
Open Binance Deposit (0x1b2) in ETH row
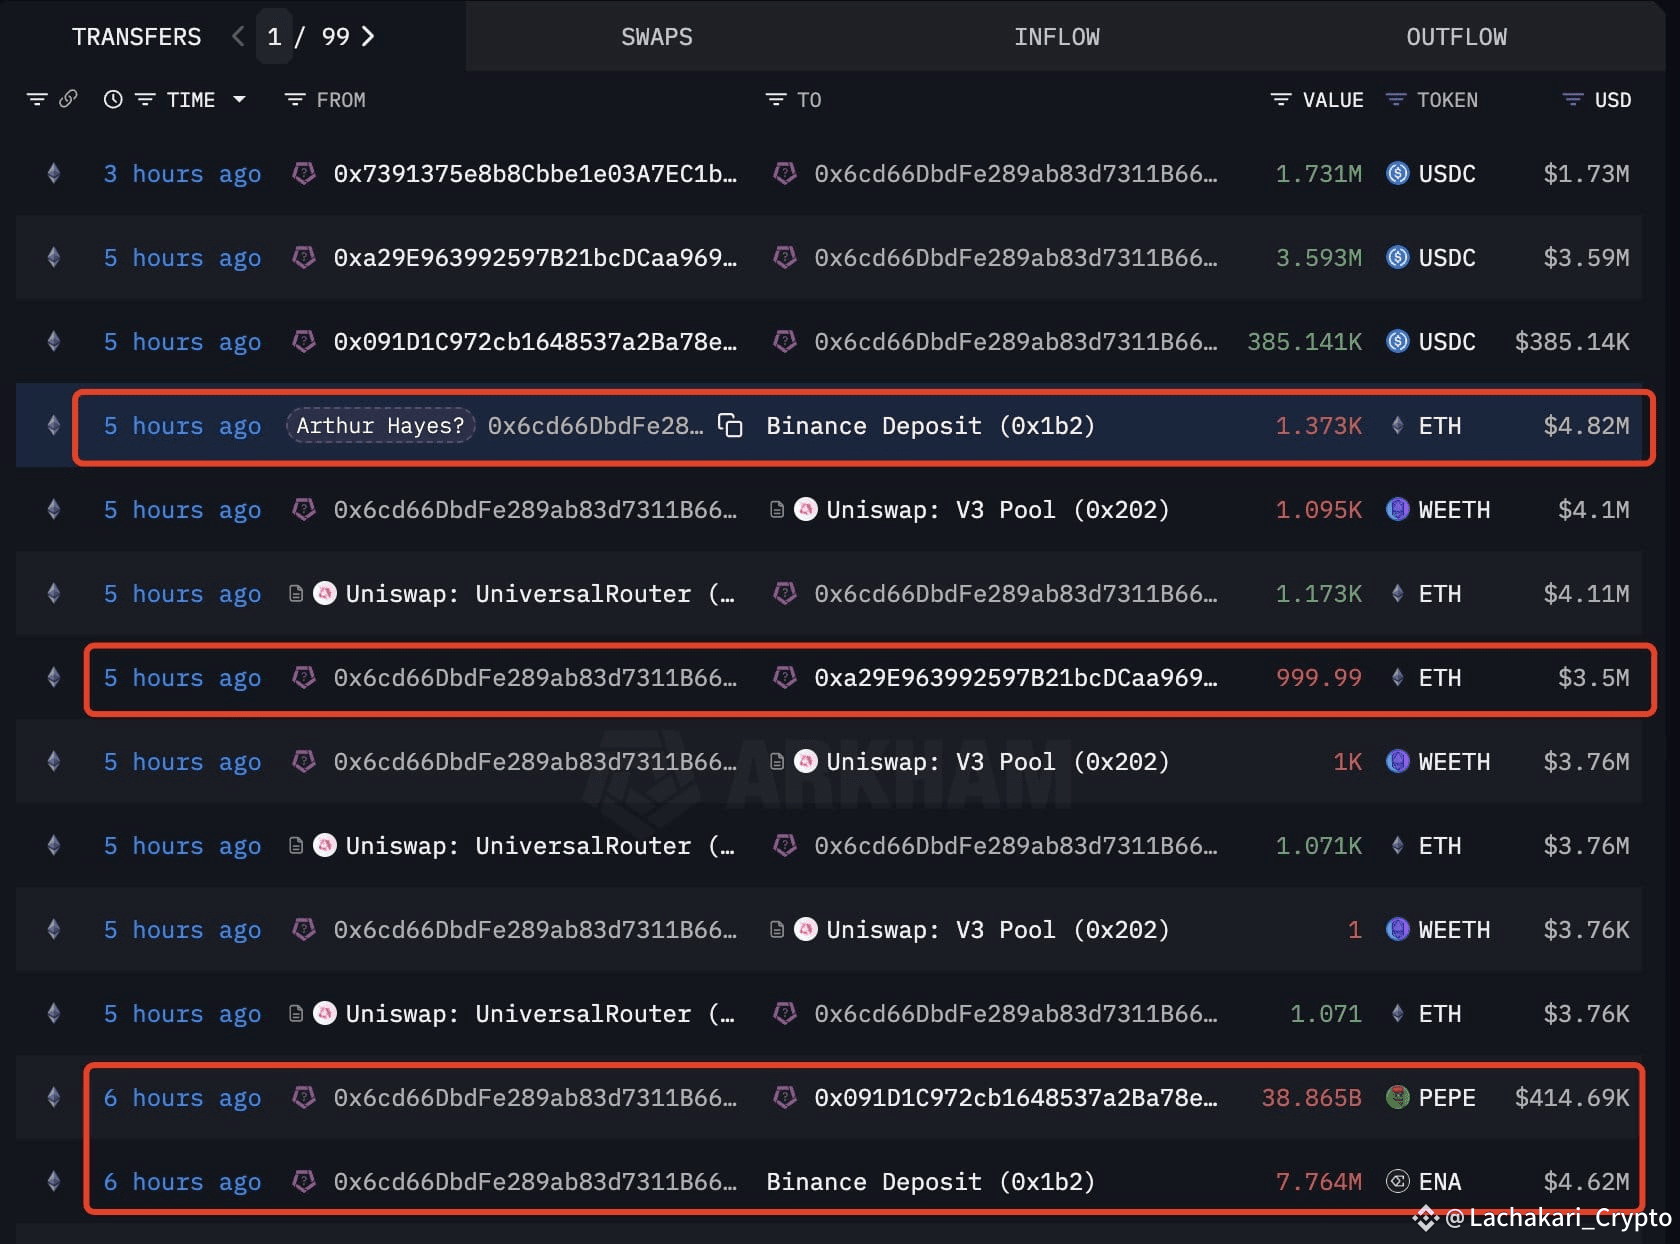click(930, 426)
